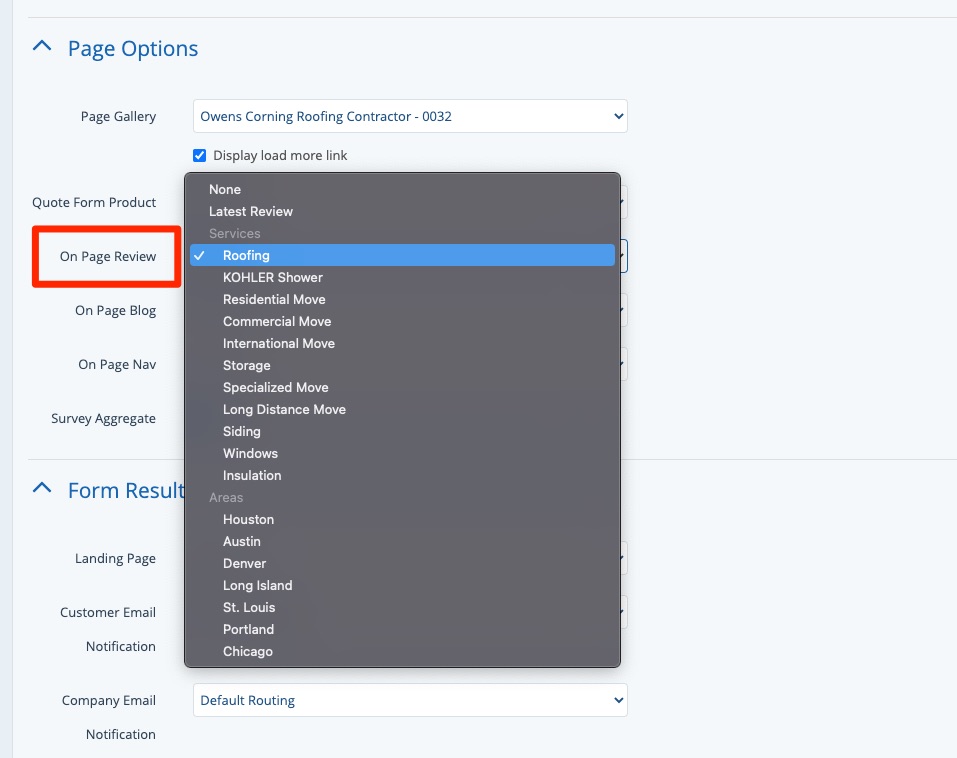Pick Denver from the Areas list
957x758 pixels.
(x=245, y=563)
